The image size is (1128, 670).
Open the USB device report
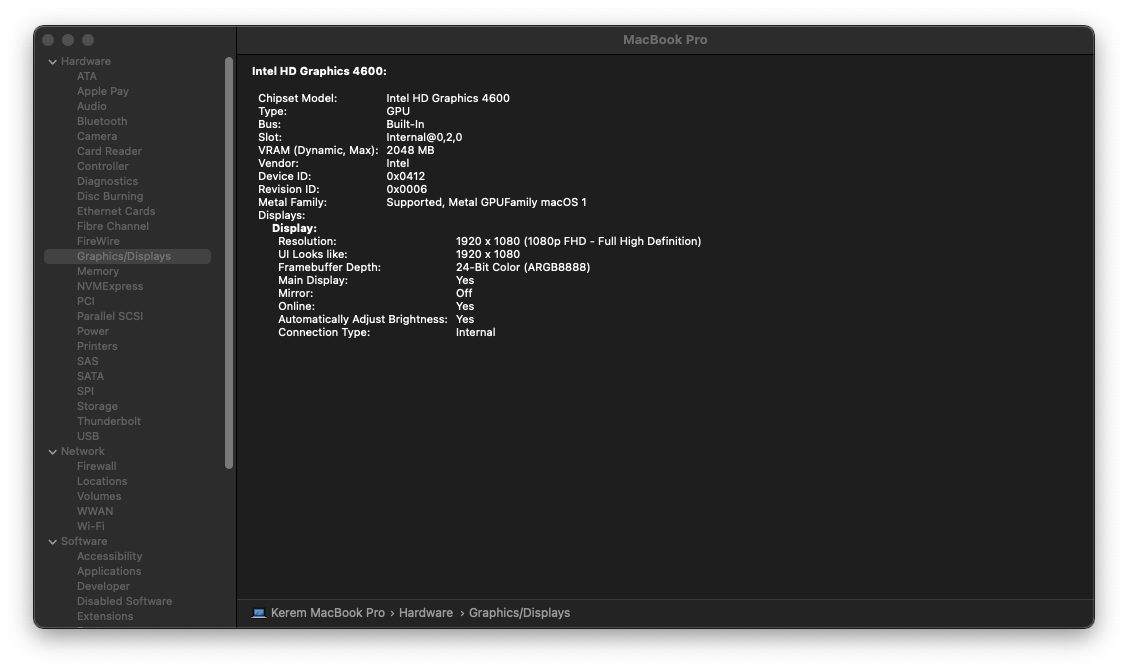(x=87, y=436)
